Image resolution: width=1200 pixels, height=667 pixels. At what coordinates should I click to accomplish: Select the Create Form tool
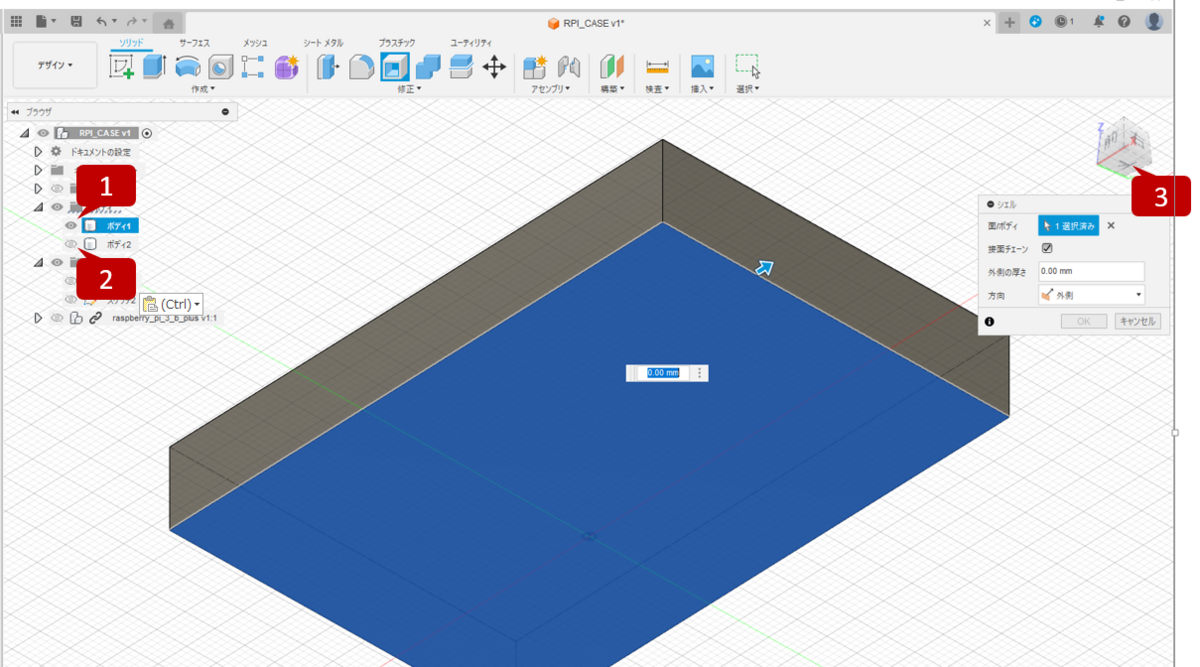(x=286, y=67)
